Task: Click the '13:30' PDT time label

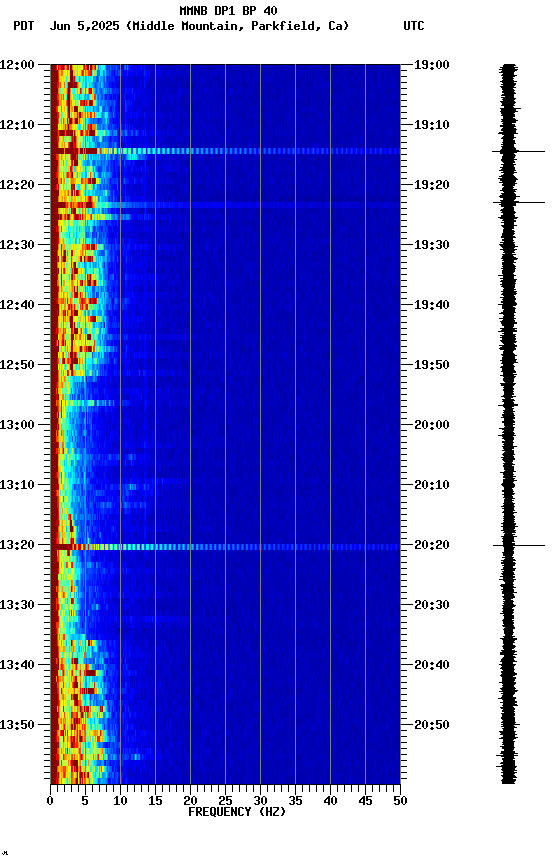Action: [x=17, y=606]
